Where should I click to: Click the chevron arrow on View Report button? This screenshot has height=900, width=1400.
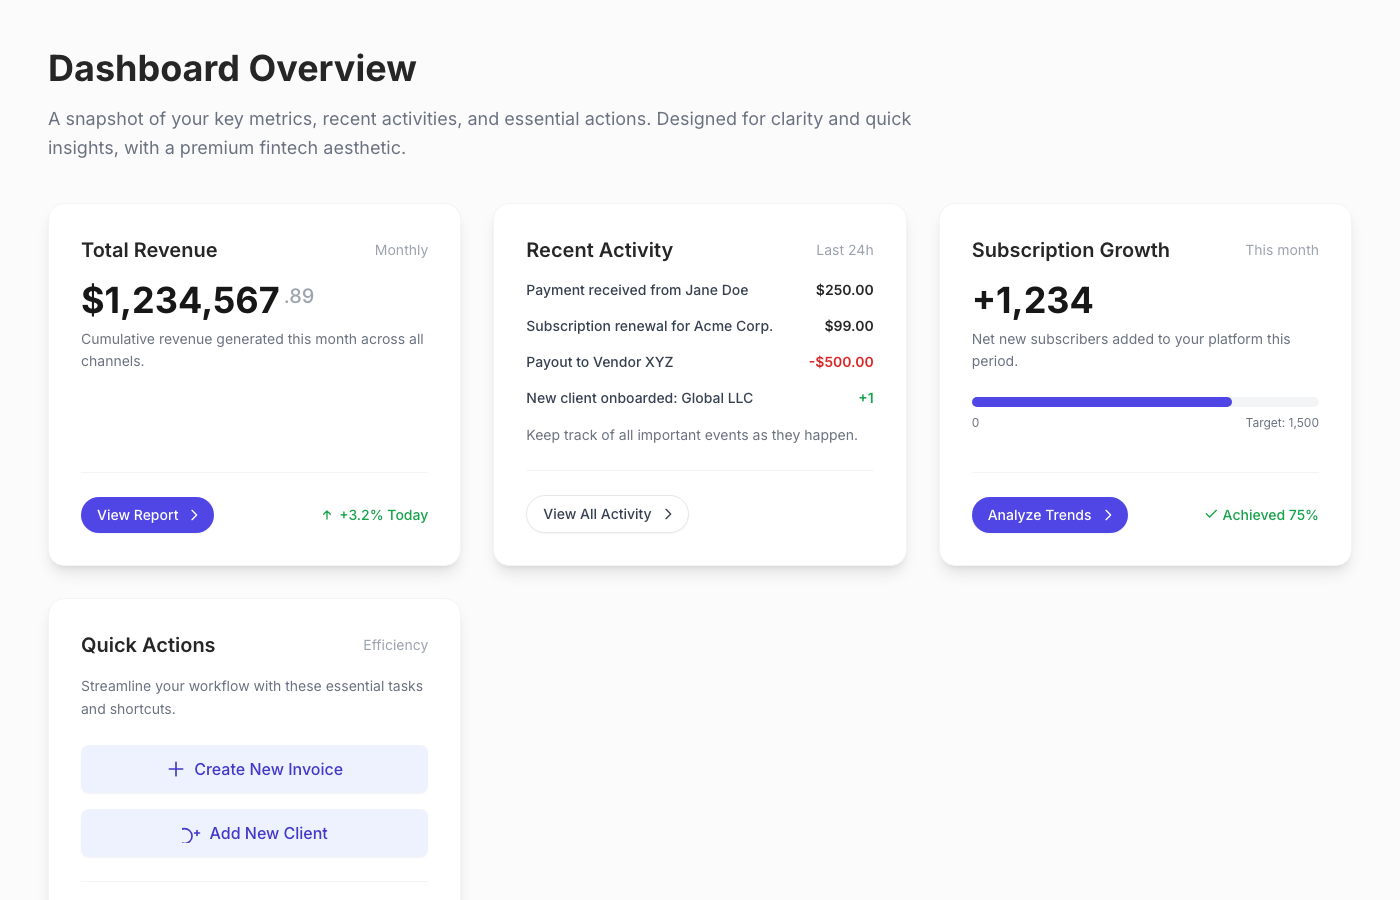[193, 515]
